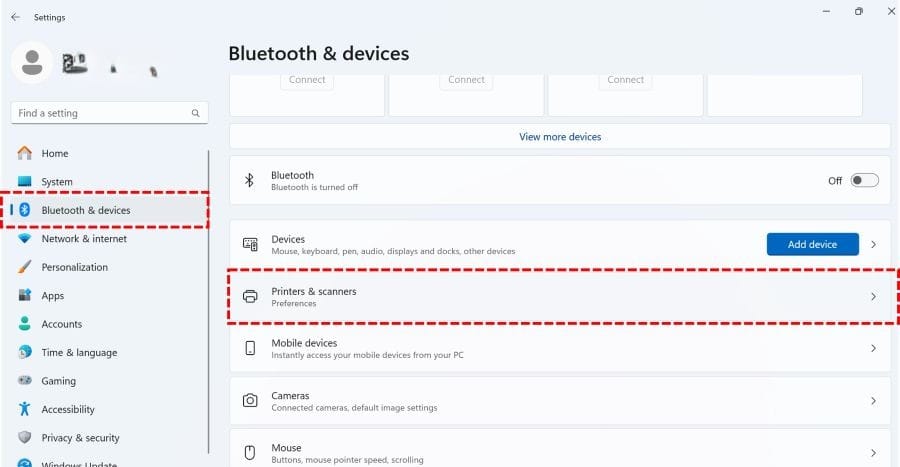Select Time & language in sidebar
900x467 pixels.
click(x=79, y=353)
